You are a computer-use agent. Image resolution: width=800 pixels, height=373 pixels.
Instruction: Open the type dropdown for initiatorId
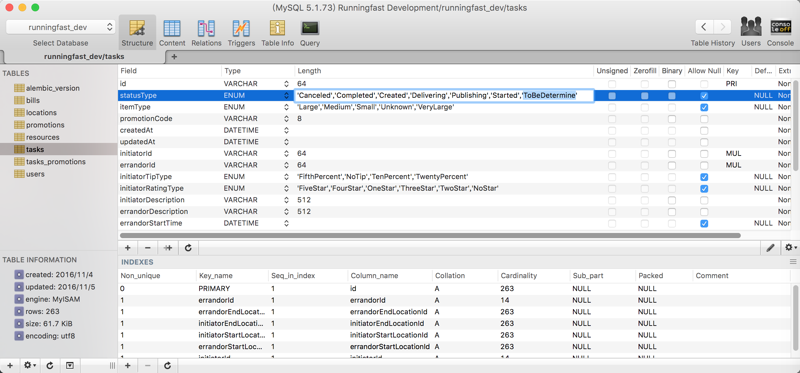point(286,154)
